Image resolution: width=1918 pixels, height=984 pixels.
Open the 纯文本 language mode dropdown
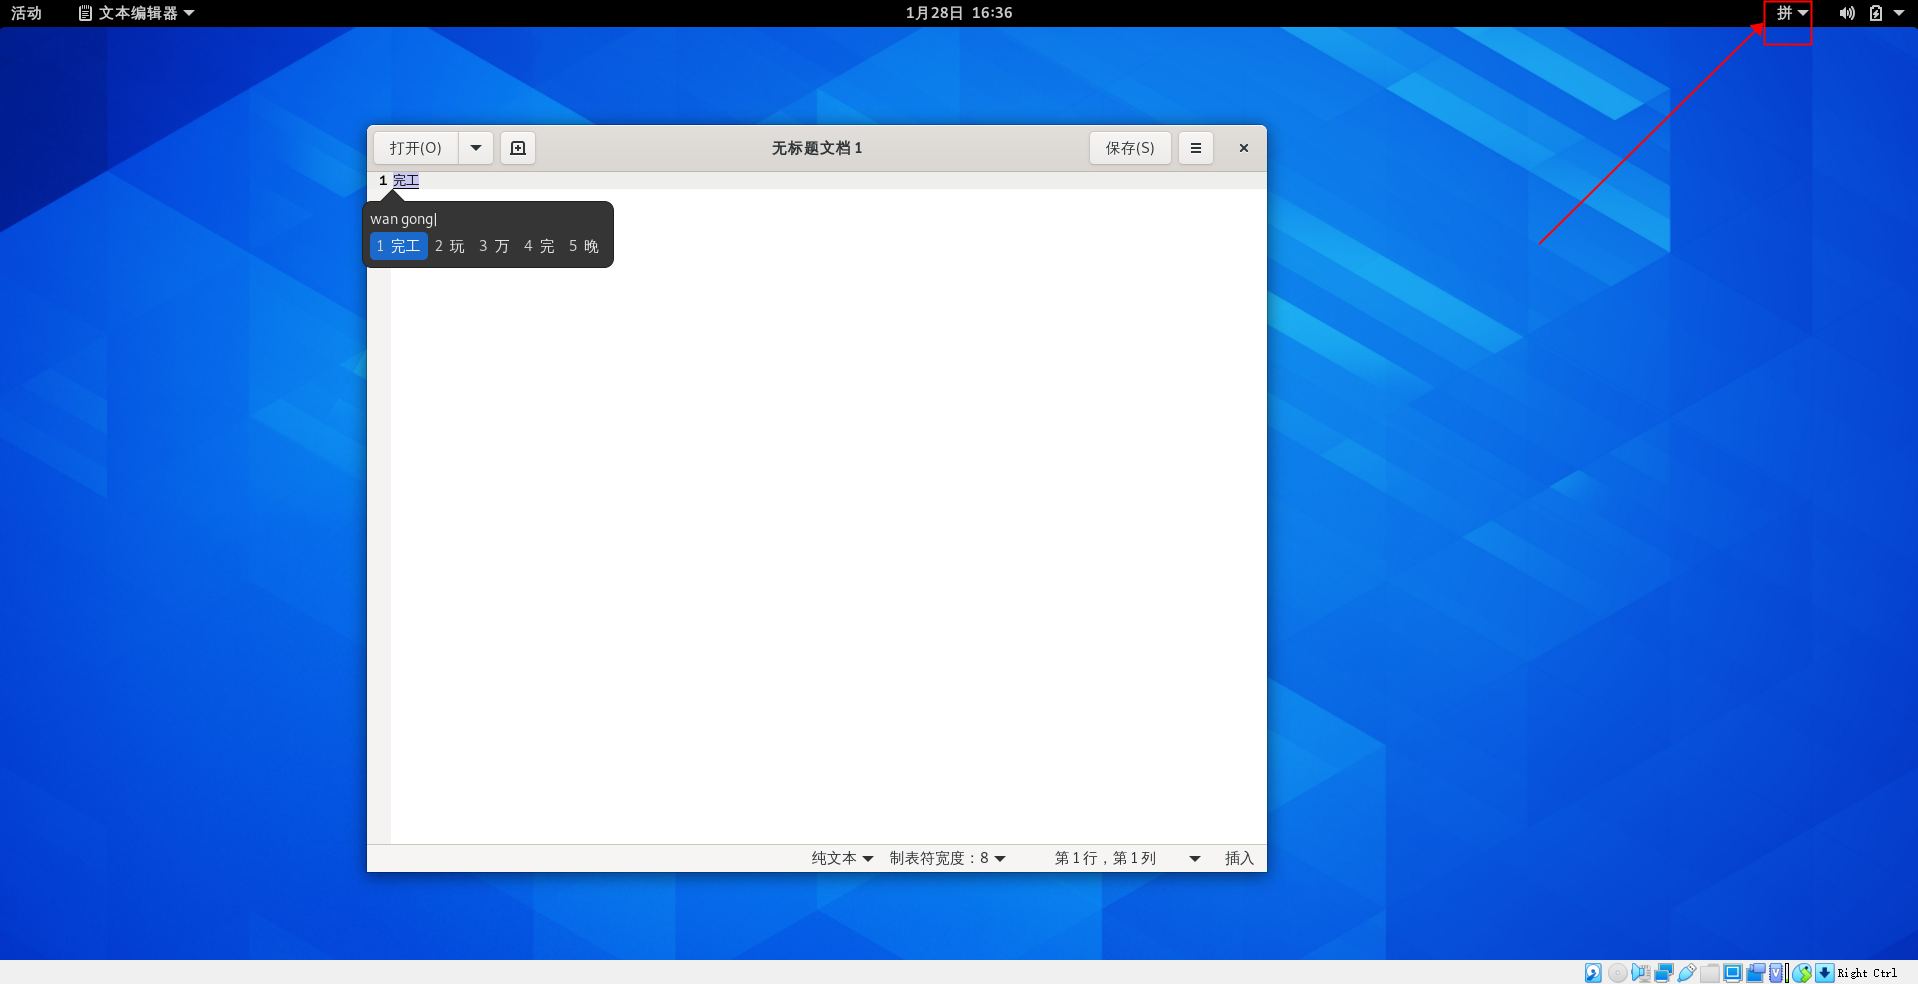(x=840, y=858)
